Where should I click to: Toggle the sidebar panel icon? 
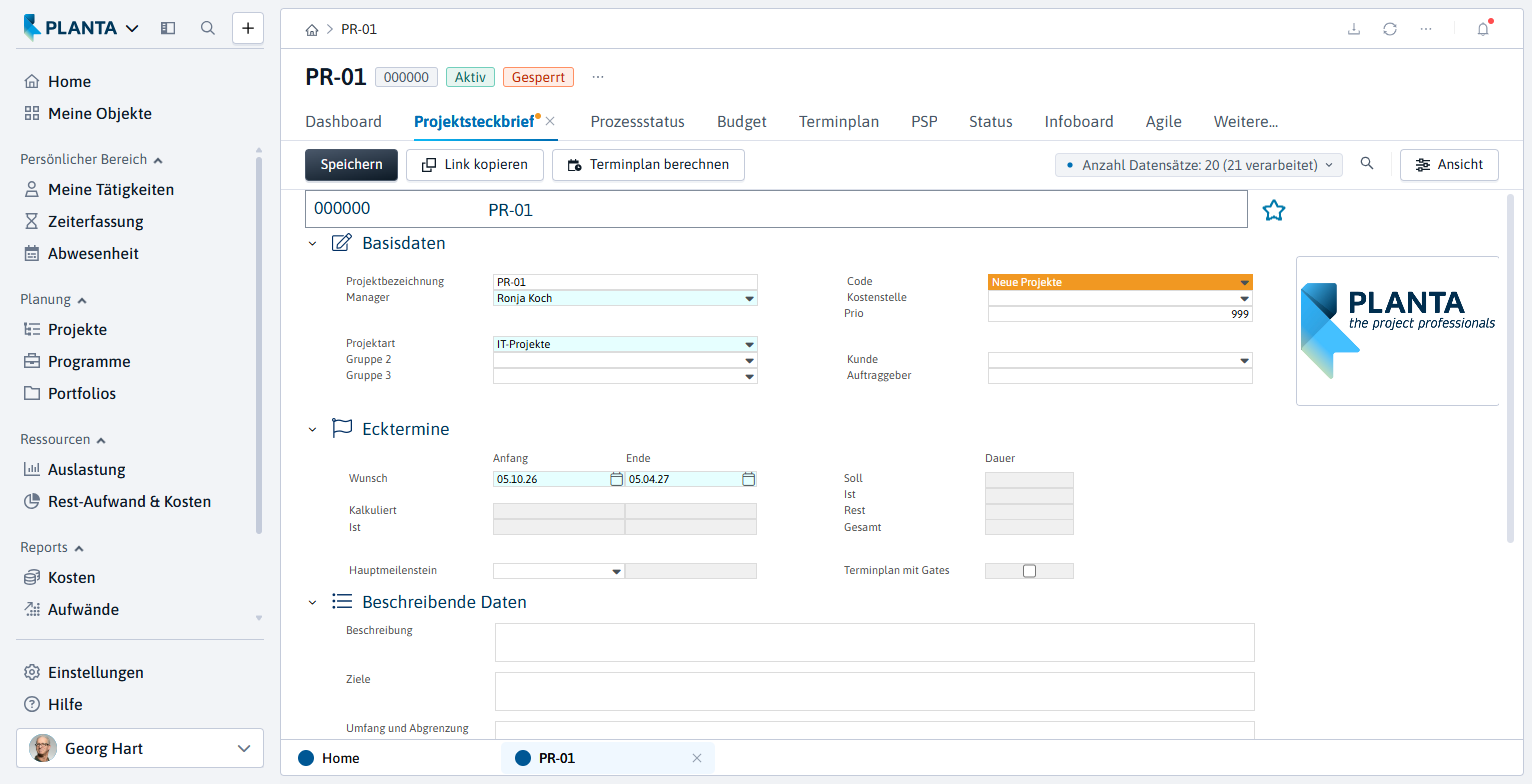click(168, 28)
